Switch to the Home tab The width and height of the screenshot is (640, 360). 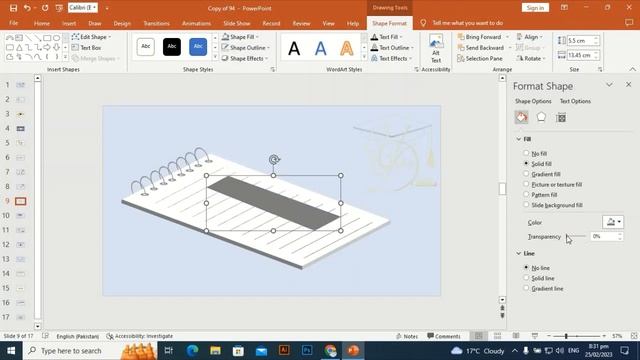42,23
